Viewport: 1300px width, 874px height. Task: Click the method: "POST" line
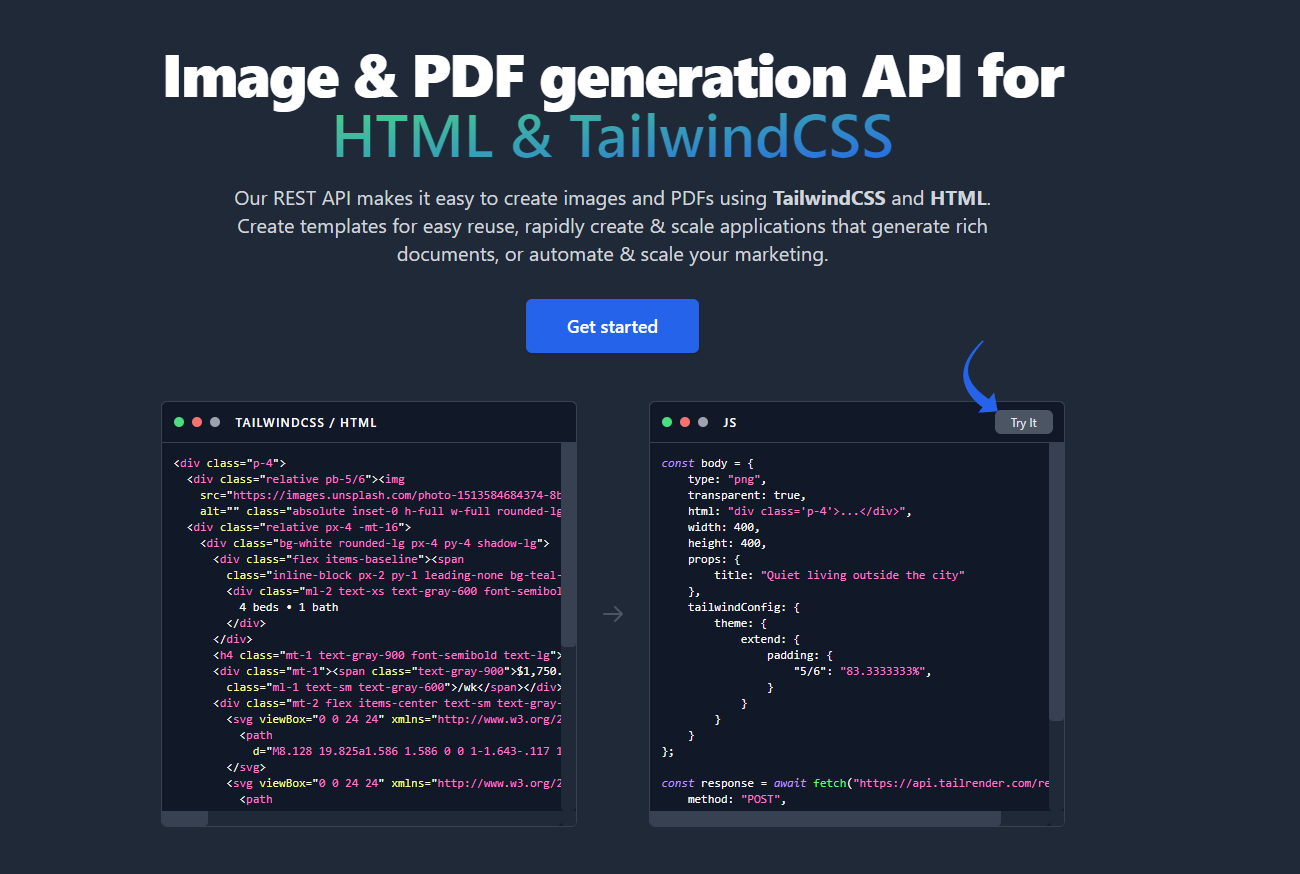coord(737,799)
